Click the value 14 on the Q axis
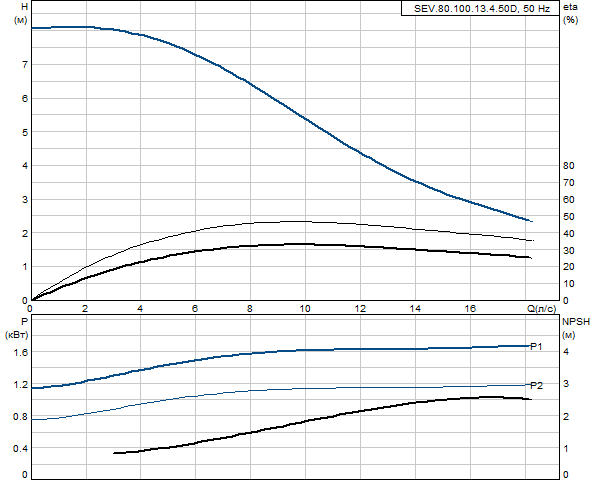 pyautogui.click(x=415, y=309)
